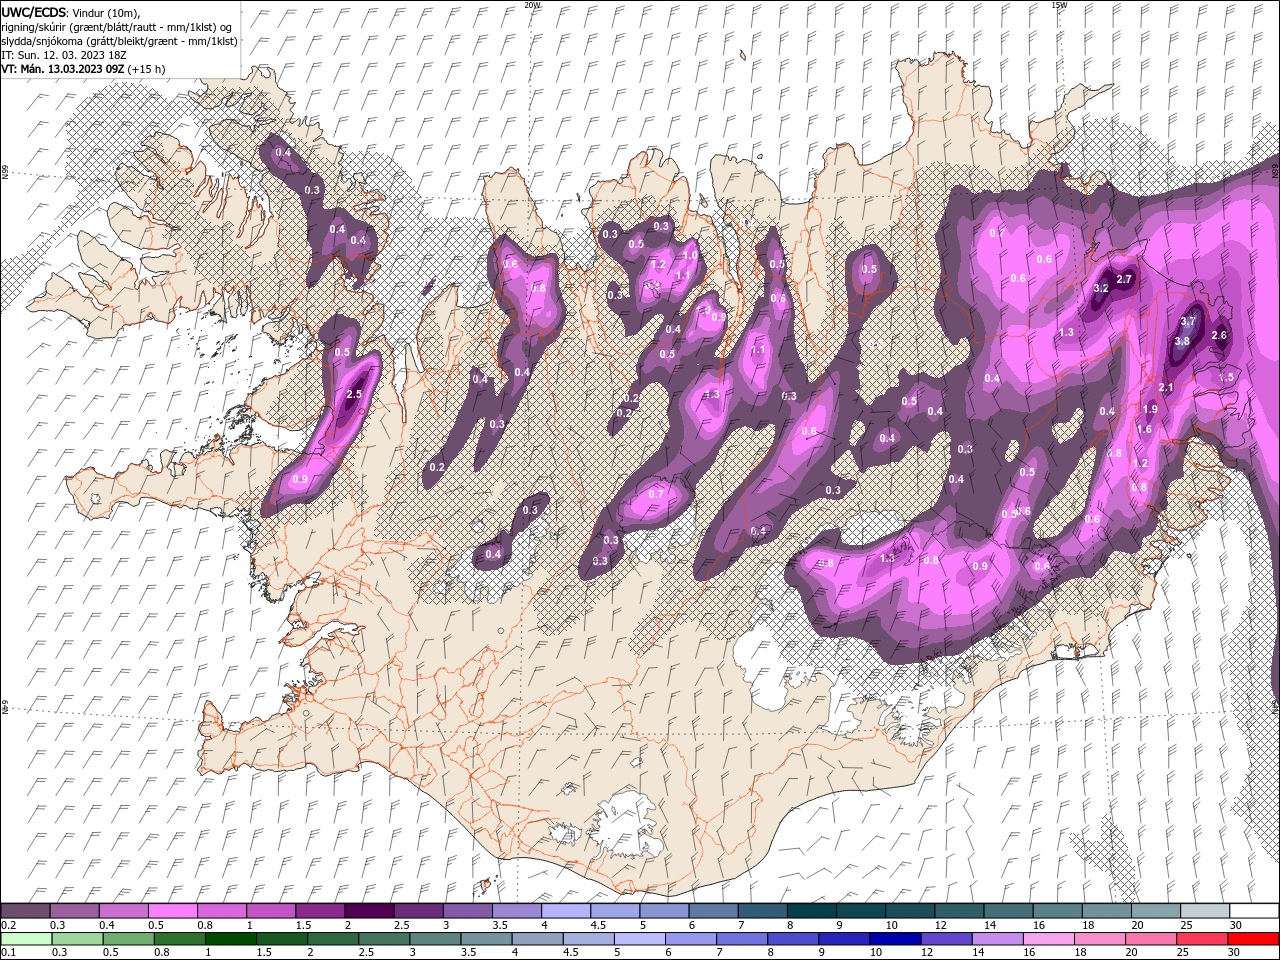Click the violet 12 rain-scale swatch
The width and height of the screenshot is (1280, 960).
(x=946, y=939)
